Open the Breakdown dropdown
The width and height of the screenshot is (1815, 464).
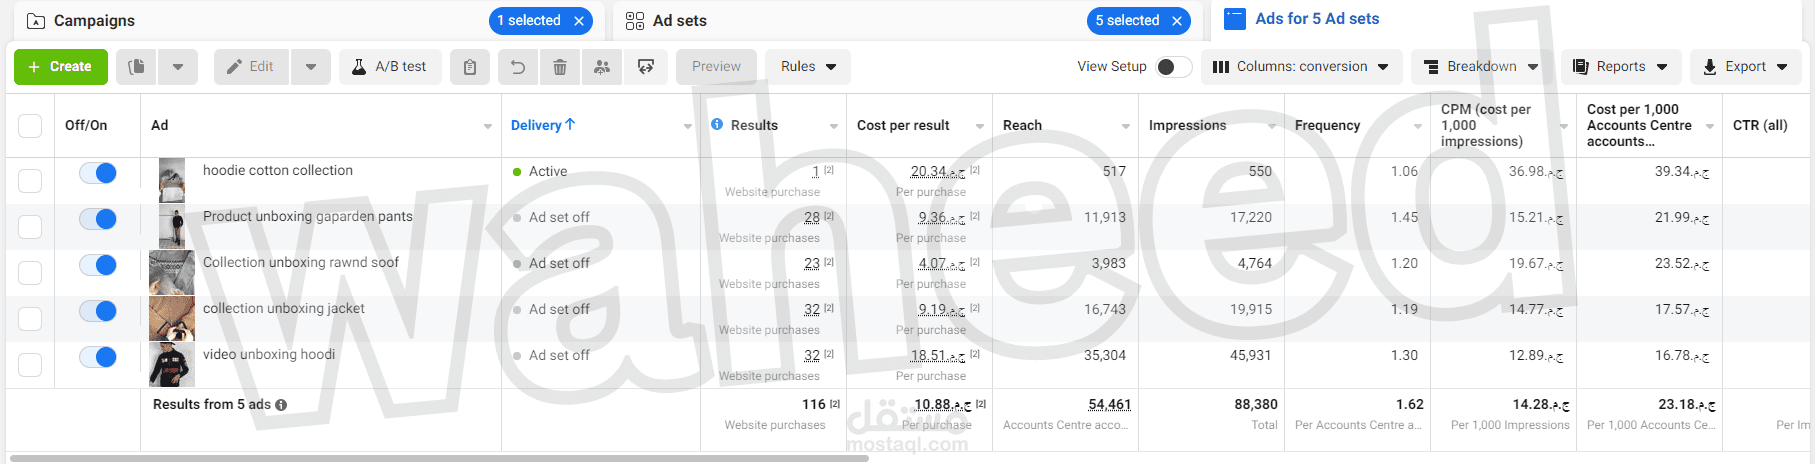[1481, 67]
